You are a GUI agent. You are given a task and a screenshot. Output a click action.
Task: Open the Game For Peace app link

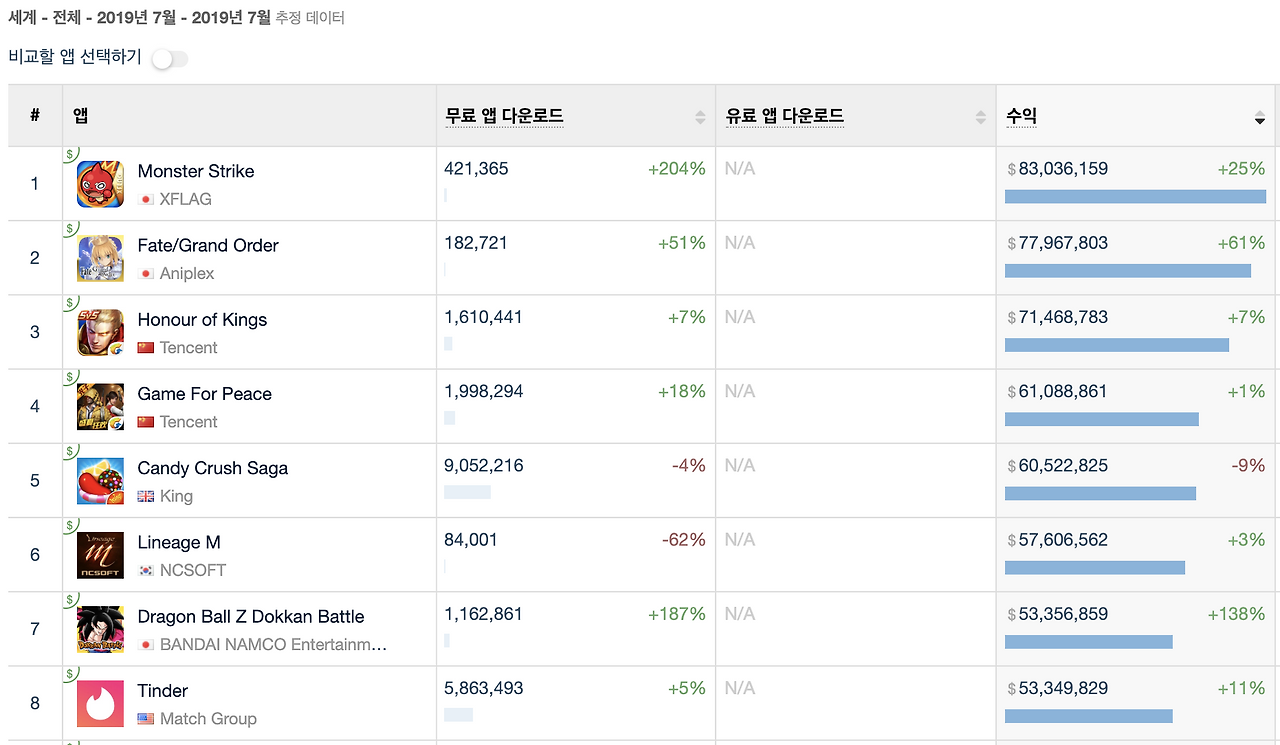(x=205, y=394)
